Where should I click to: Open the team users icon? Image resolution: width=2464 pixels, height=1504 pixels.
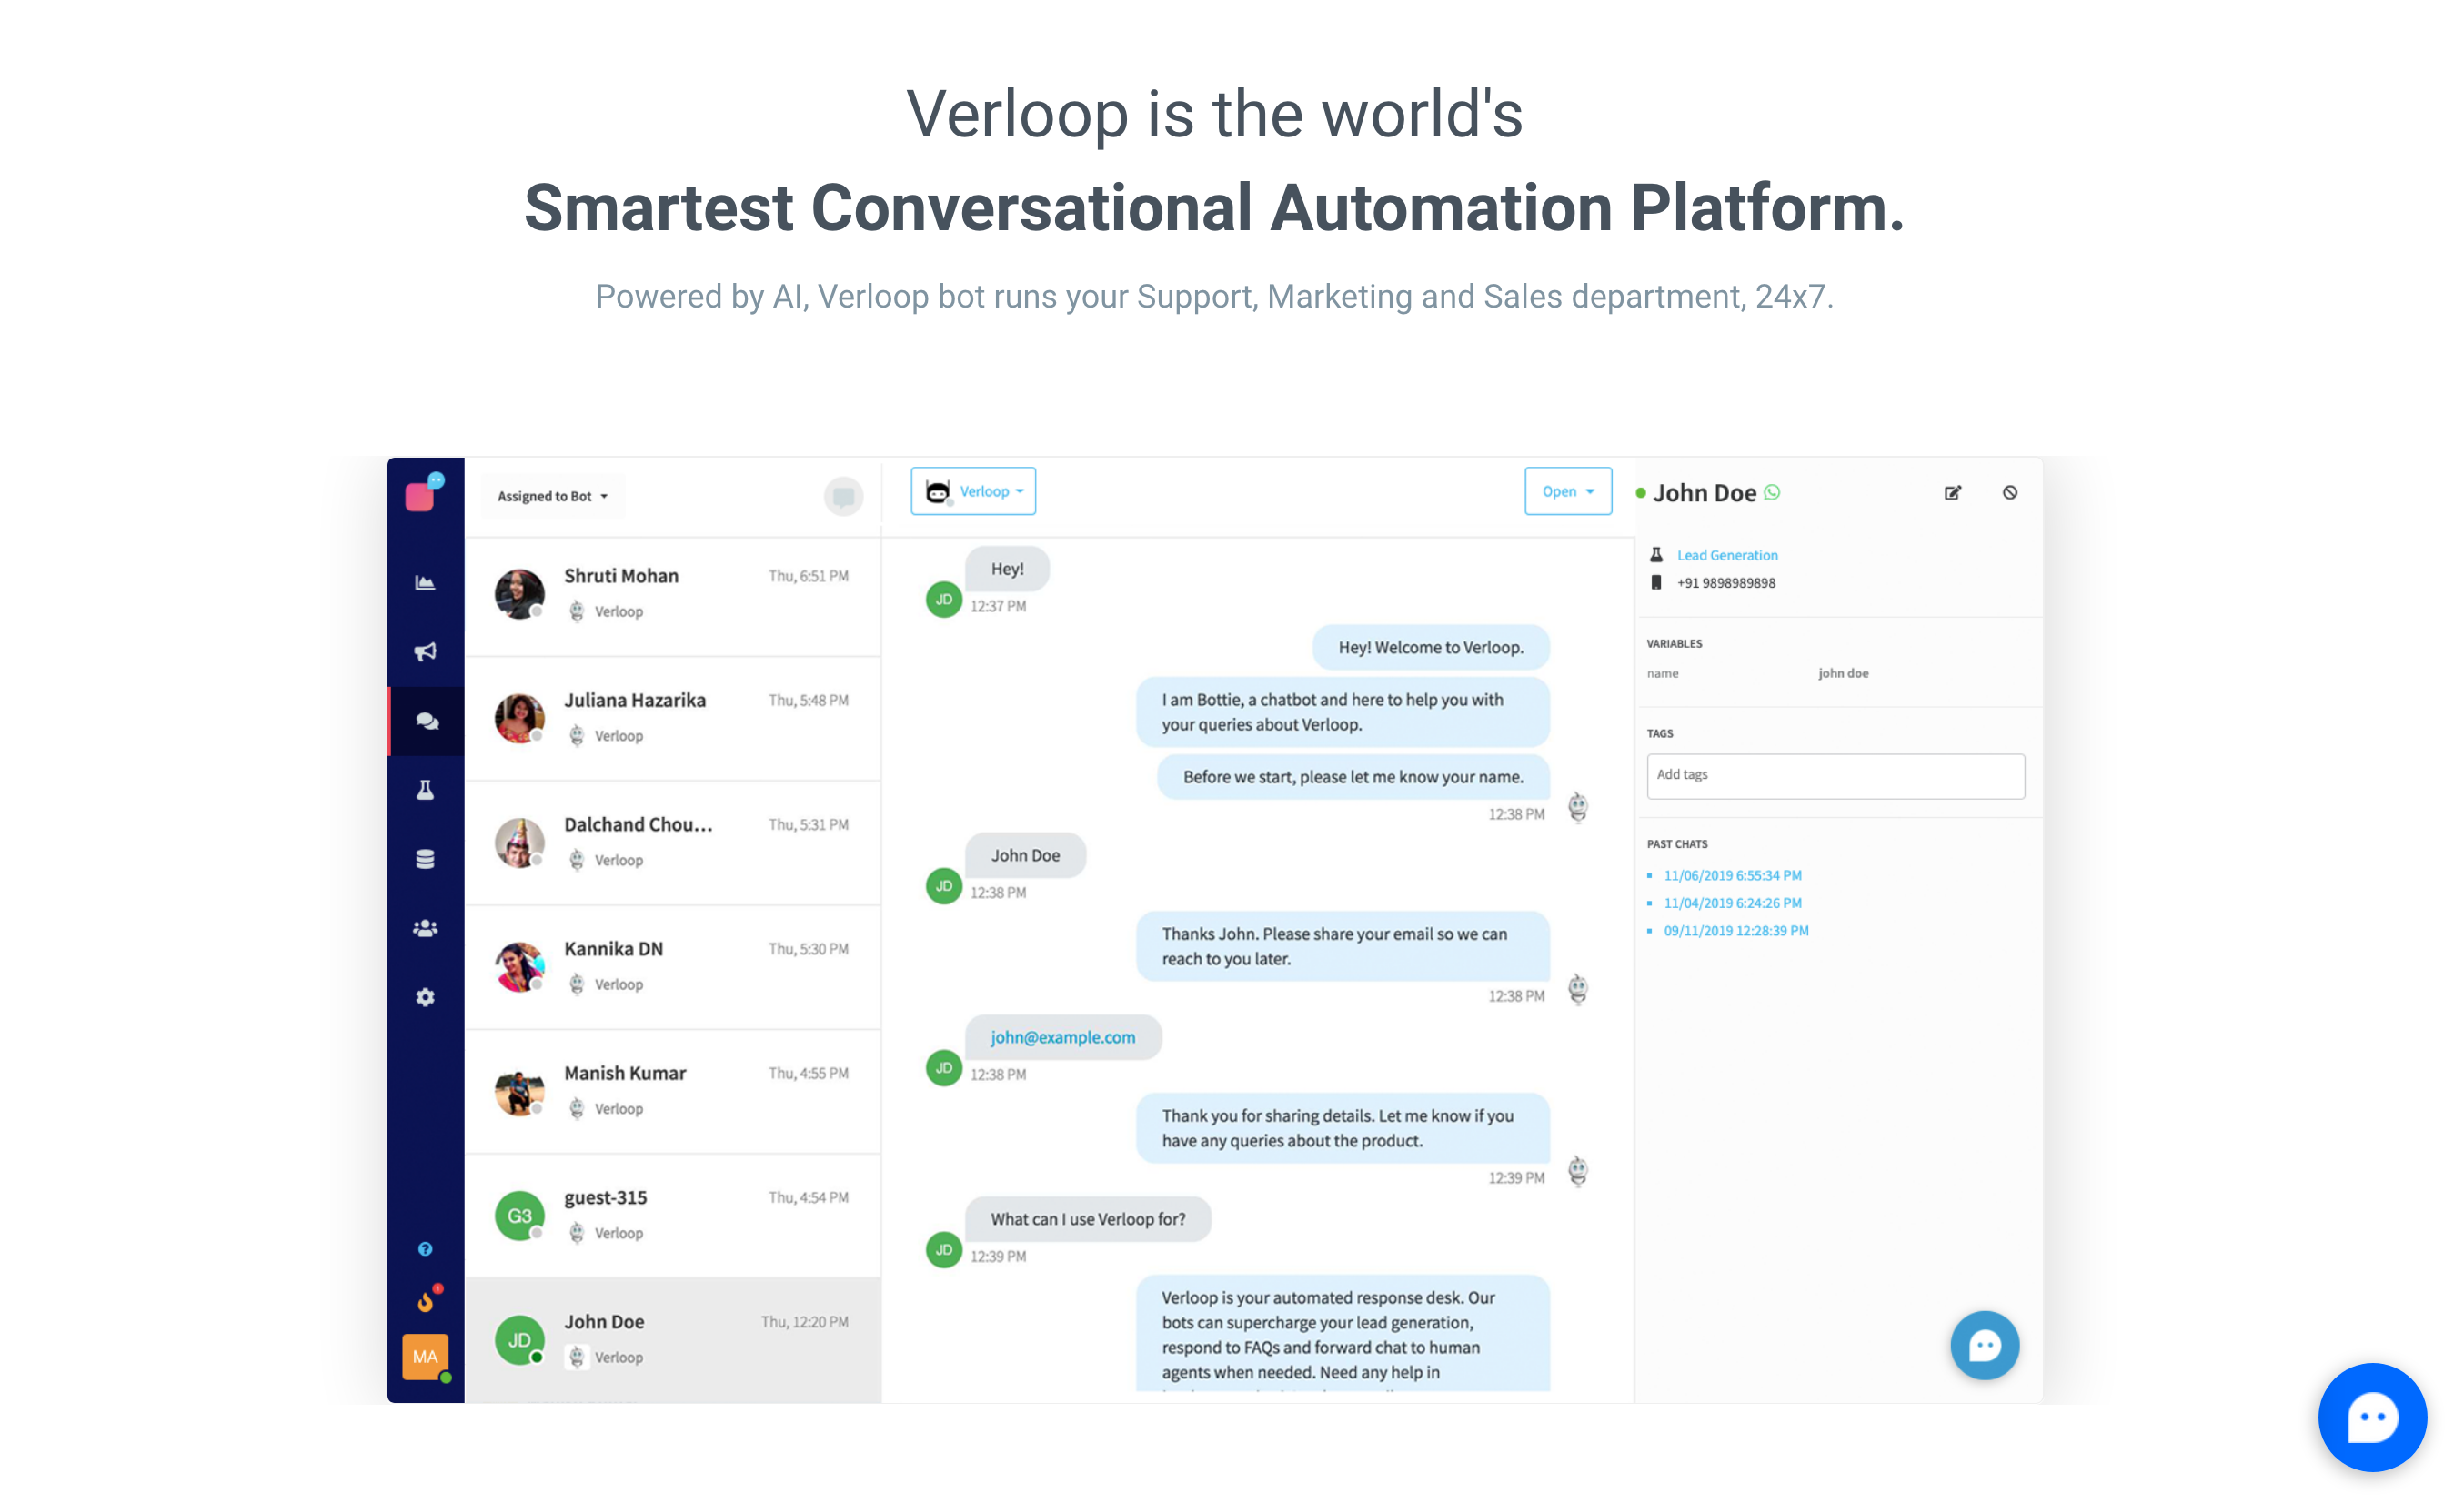pyautogui.click(x=427, y=930)
